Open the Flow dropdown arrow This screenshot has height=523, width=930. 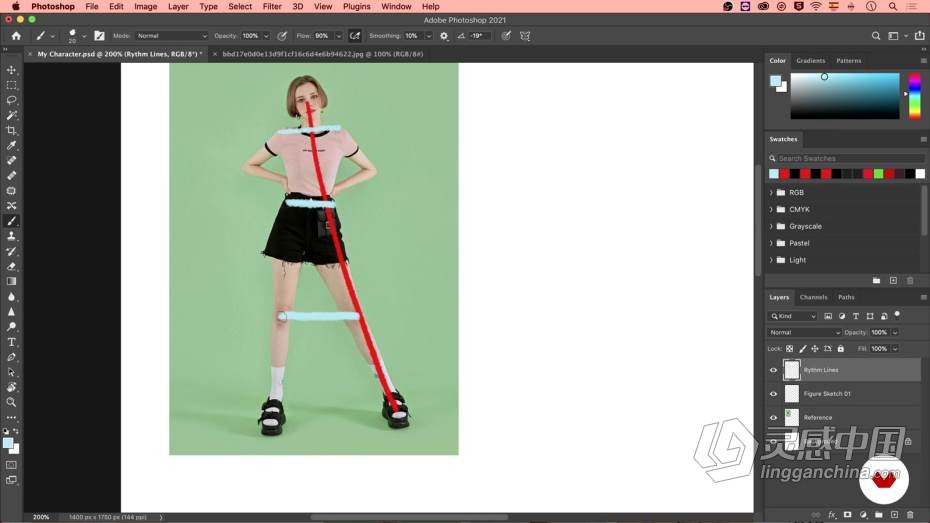pyautogui.click(x=338, y=36)
